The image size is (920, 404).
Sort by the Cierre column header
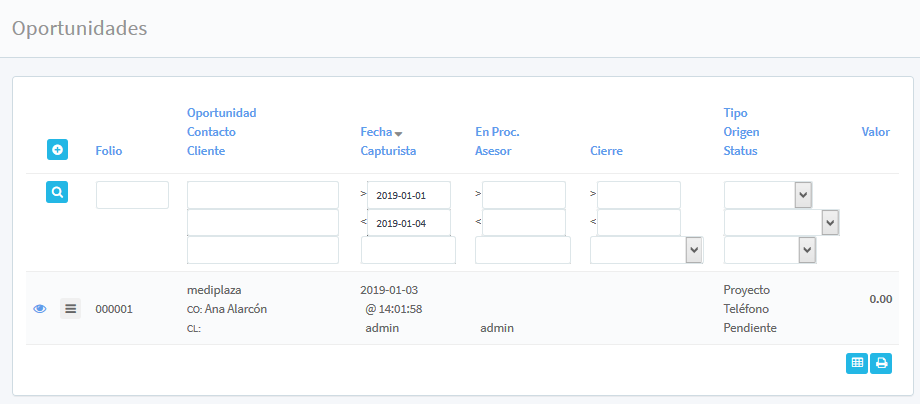(606, 151)
